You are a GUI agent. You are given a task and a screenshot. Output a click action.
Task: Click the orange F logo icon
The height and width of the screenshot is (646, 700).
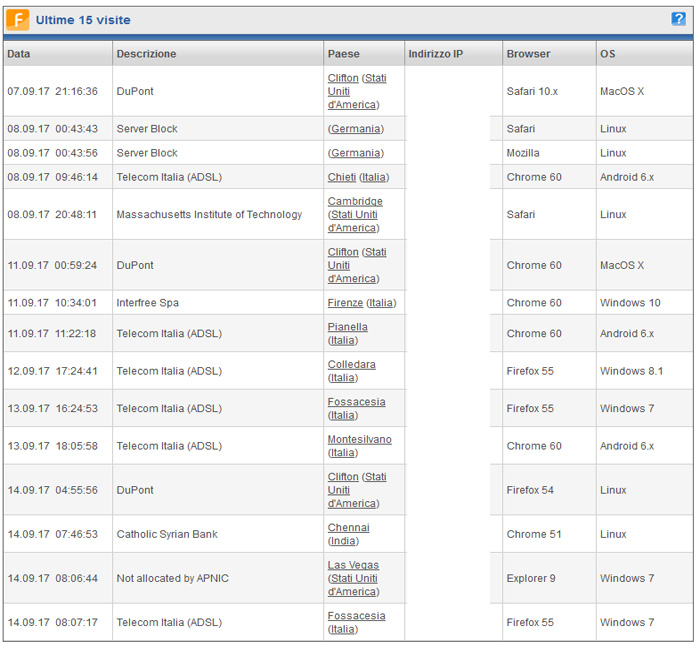tap(18, 20)
